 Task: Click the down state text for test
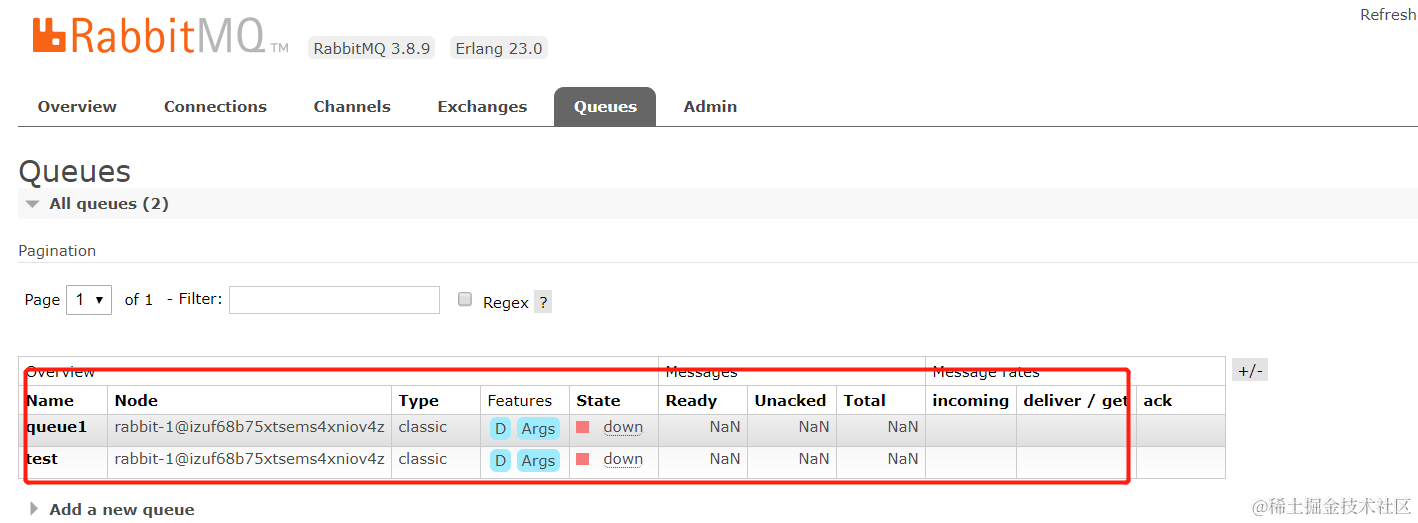pos(623,459)
